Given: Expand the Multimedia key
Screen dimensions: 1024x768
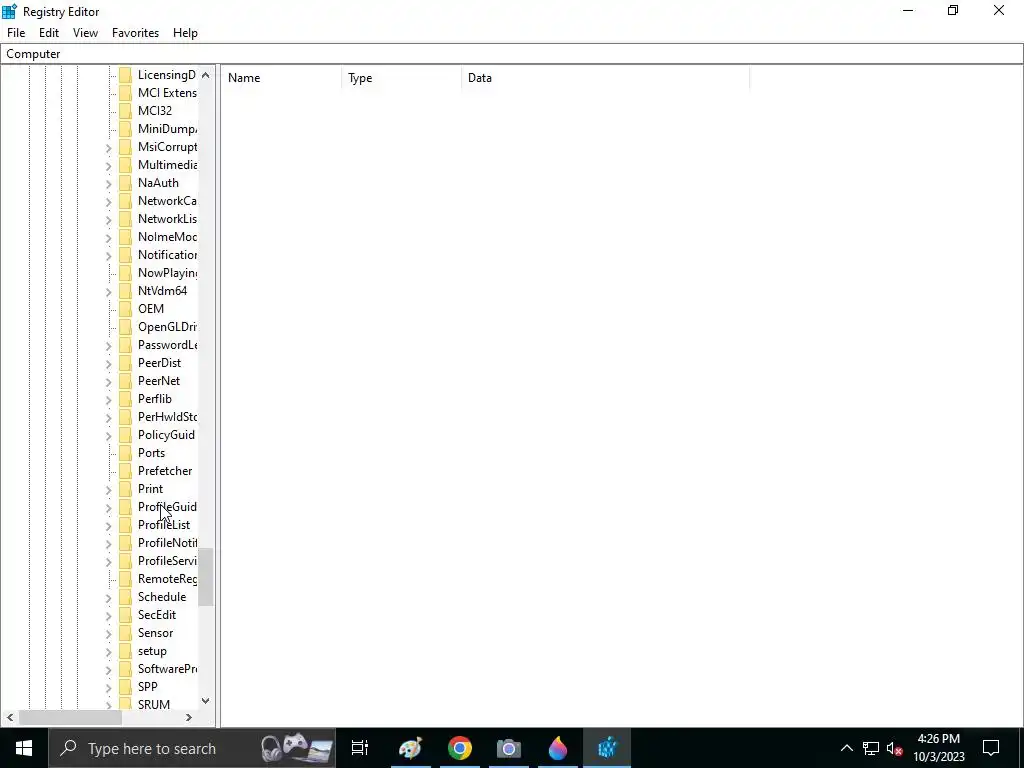Looking at the screenshot, I should click(109, 166).
